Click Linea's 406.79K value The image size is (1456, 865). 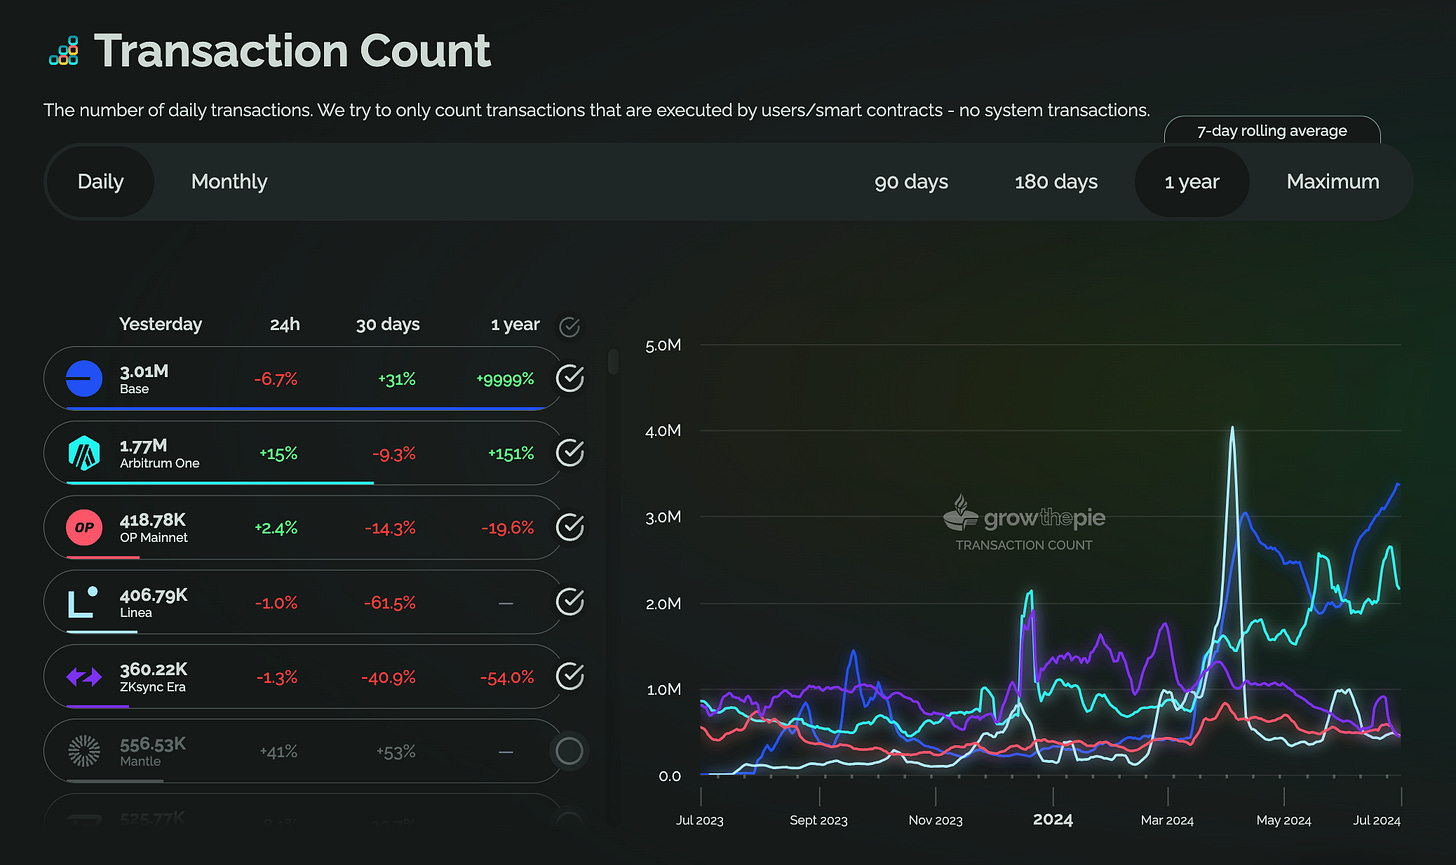tap(153, 595)
